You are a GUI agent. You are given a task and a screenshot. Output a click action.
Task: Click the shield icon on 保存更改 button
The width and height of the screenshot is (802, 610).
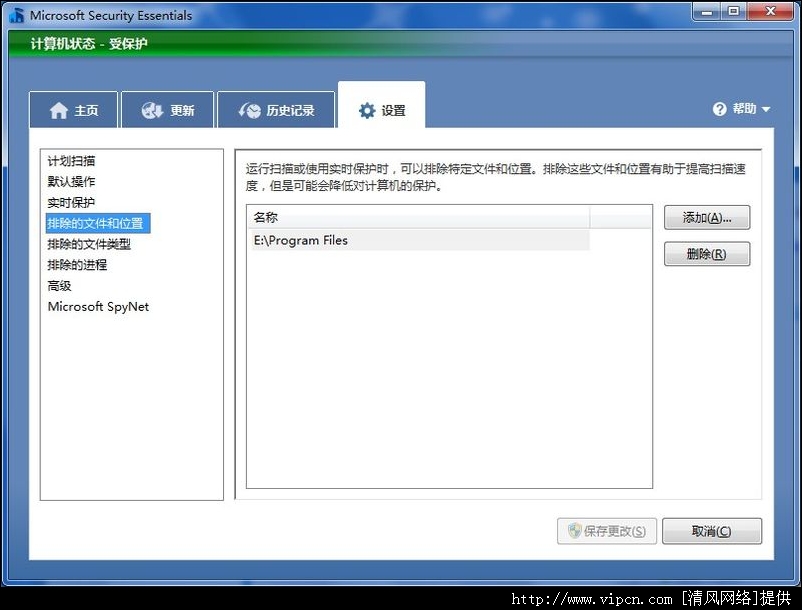coord(575,531)
